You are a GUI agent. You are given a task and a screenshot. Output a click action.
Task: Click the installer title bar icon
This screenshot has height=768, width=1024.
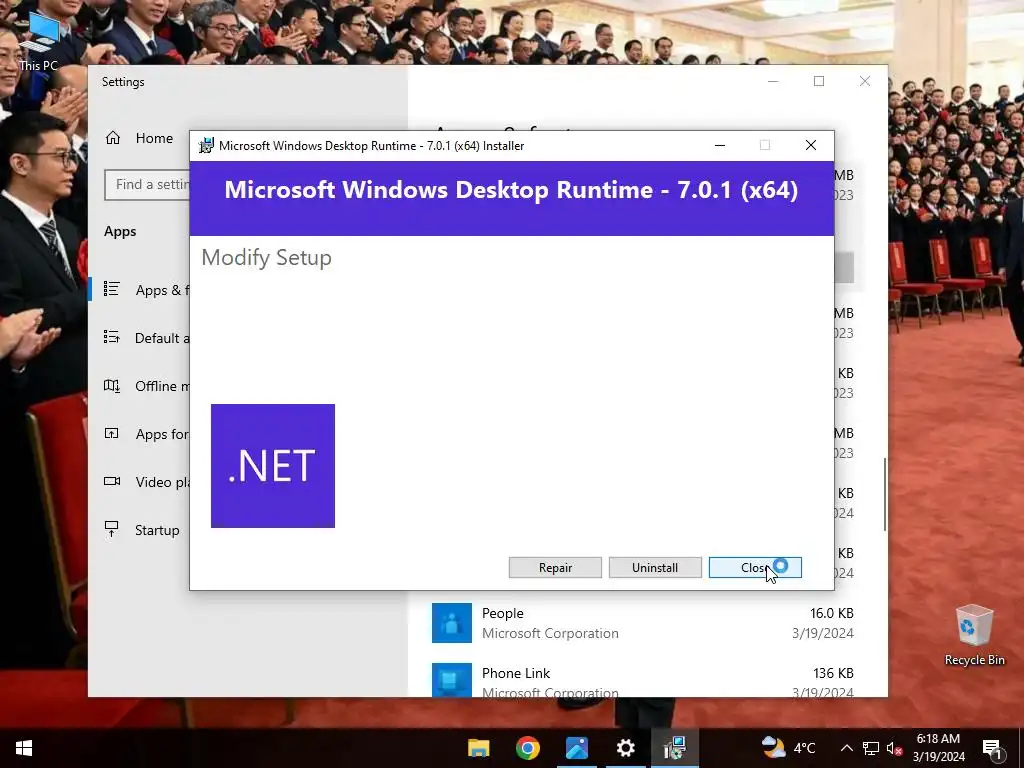tap(206, 146)
